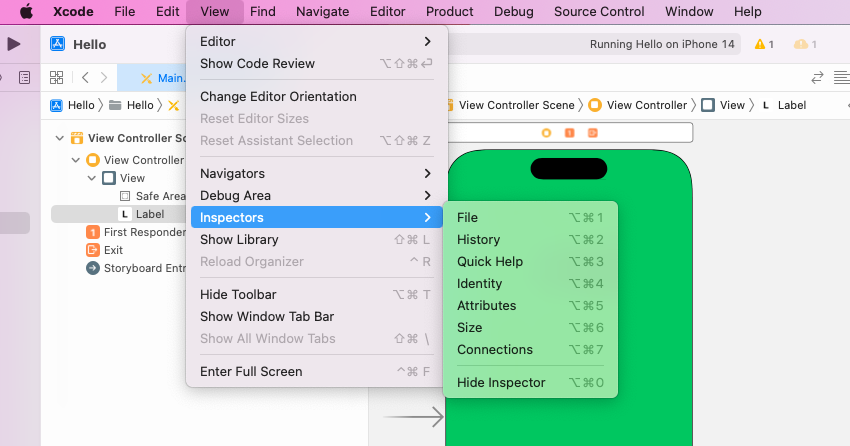The image size is (850, 446).
Task: Choose Change Editor Orientation
Action: [x=317, y=96]
